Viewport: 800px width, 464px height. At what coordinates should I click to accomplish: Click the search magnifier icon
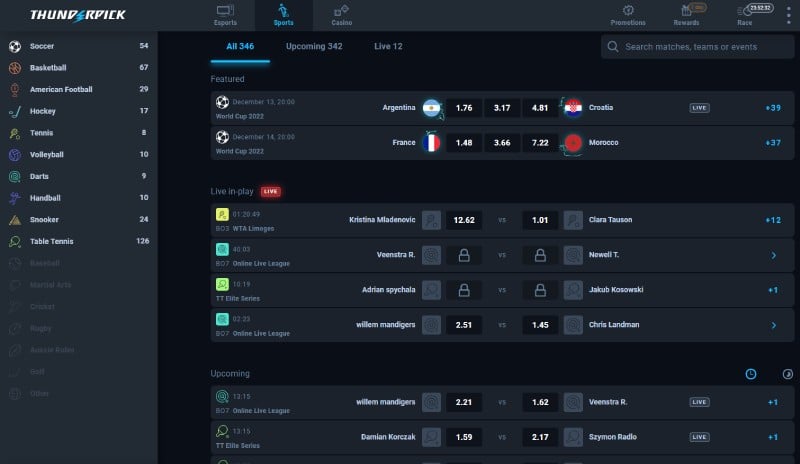[x=613, y=47]
